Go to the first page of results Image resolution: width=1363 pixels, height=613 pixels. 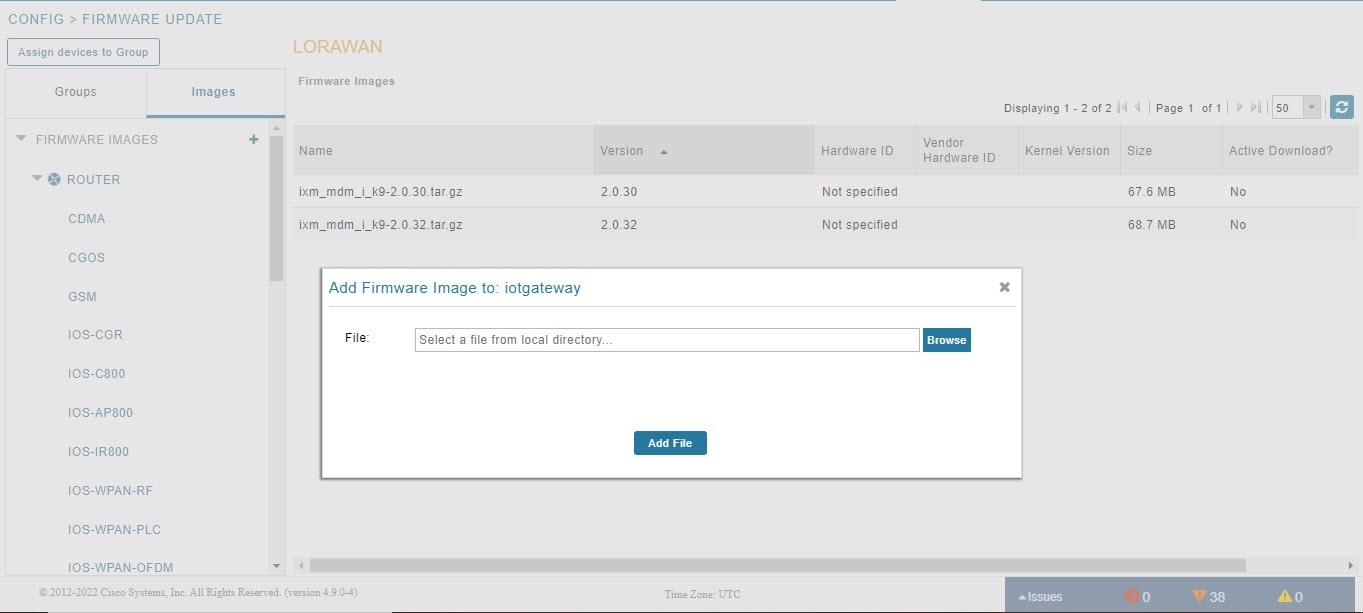(1122, 107)
